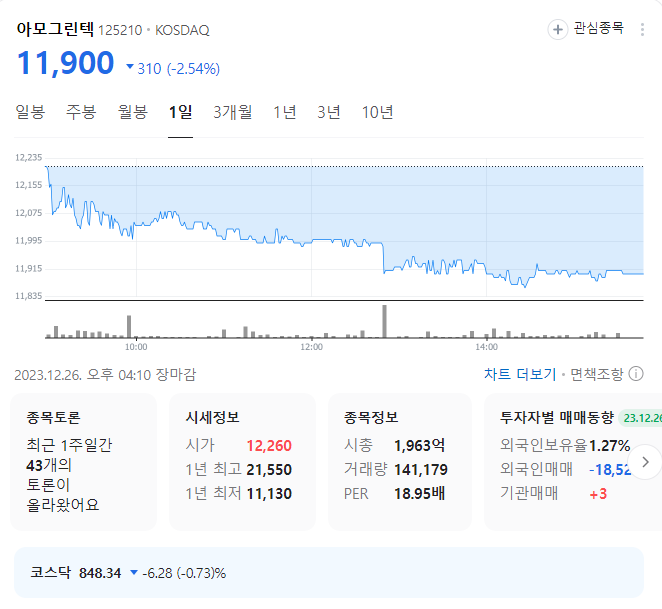Select the 3년 chart range tab
The height and width of the screenshot is (609, 662).
329,112
